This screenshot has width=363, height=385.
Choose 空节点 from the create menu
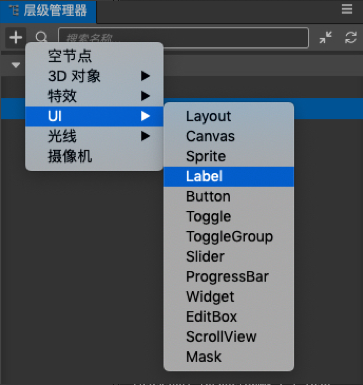point(94,56)
